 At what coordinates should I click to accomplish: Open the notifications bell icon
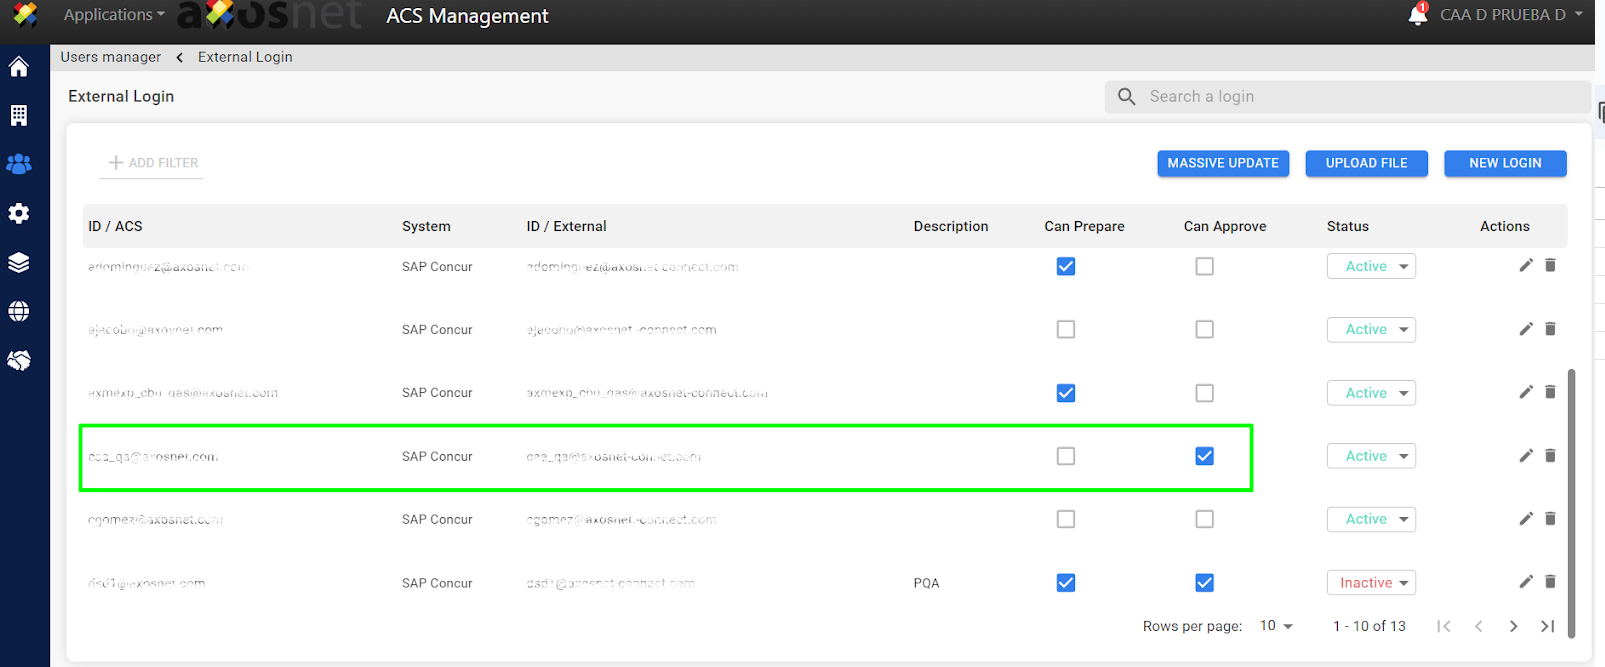point(1417,15)
